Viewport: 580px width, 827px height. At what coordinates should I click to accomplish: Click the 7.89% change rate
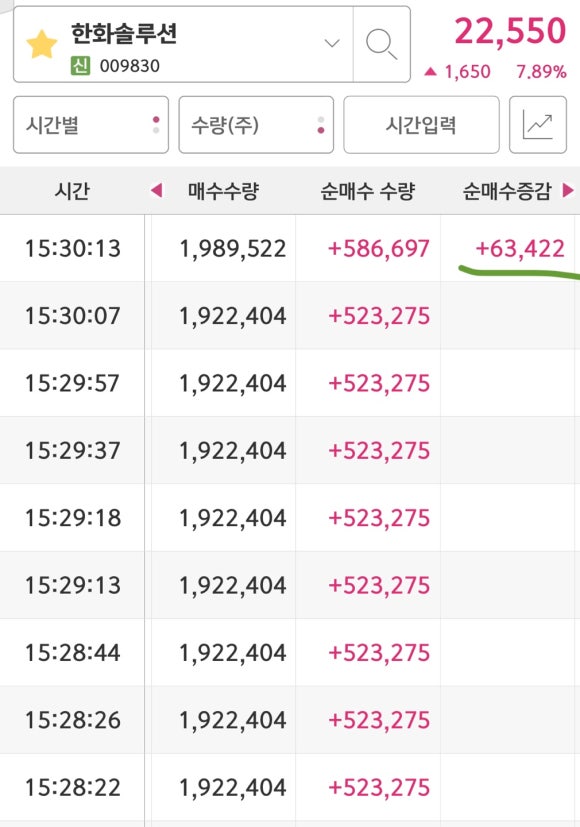542,72
